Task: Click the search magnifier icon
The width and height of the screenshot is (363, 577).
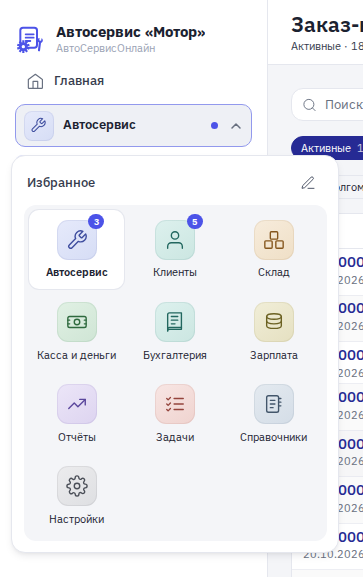Action: click(x=309, y=105)
